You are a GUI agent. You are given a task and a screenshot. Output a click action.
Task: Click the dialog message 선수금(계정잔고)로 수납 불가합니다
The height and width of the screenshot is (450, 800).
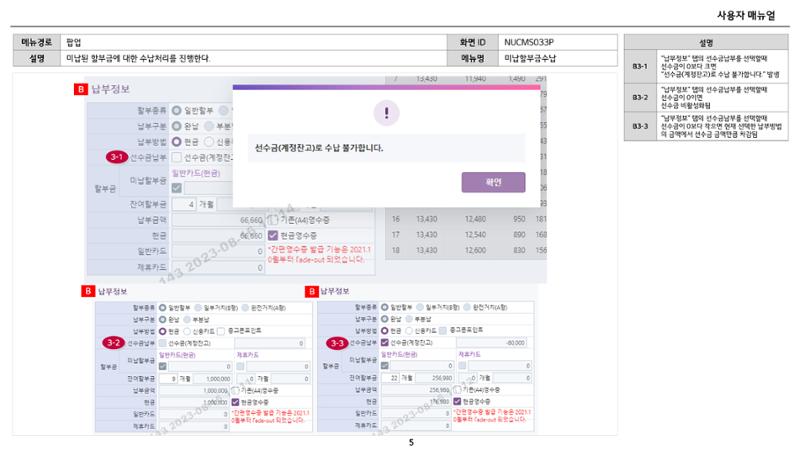(319, 148)
